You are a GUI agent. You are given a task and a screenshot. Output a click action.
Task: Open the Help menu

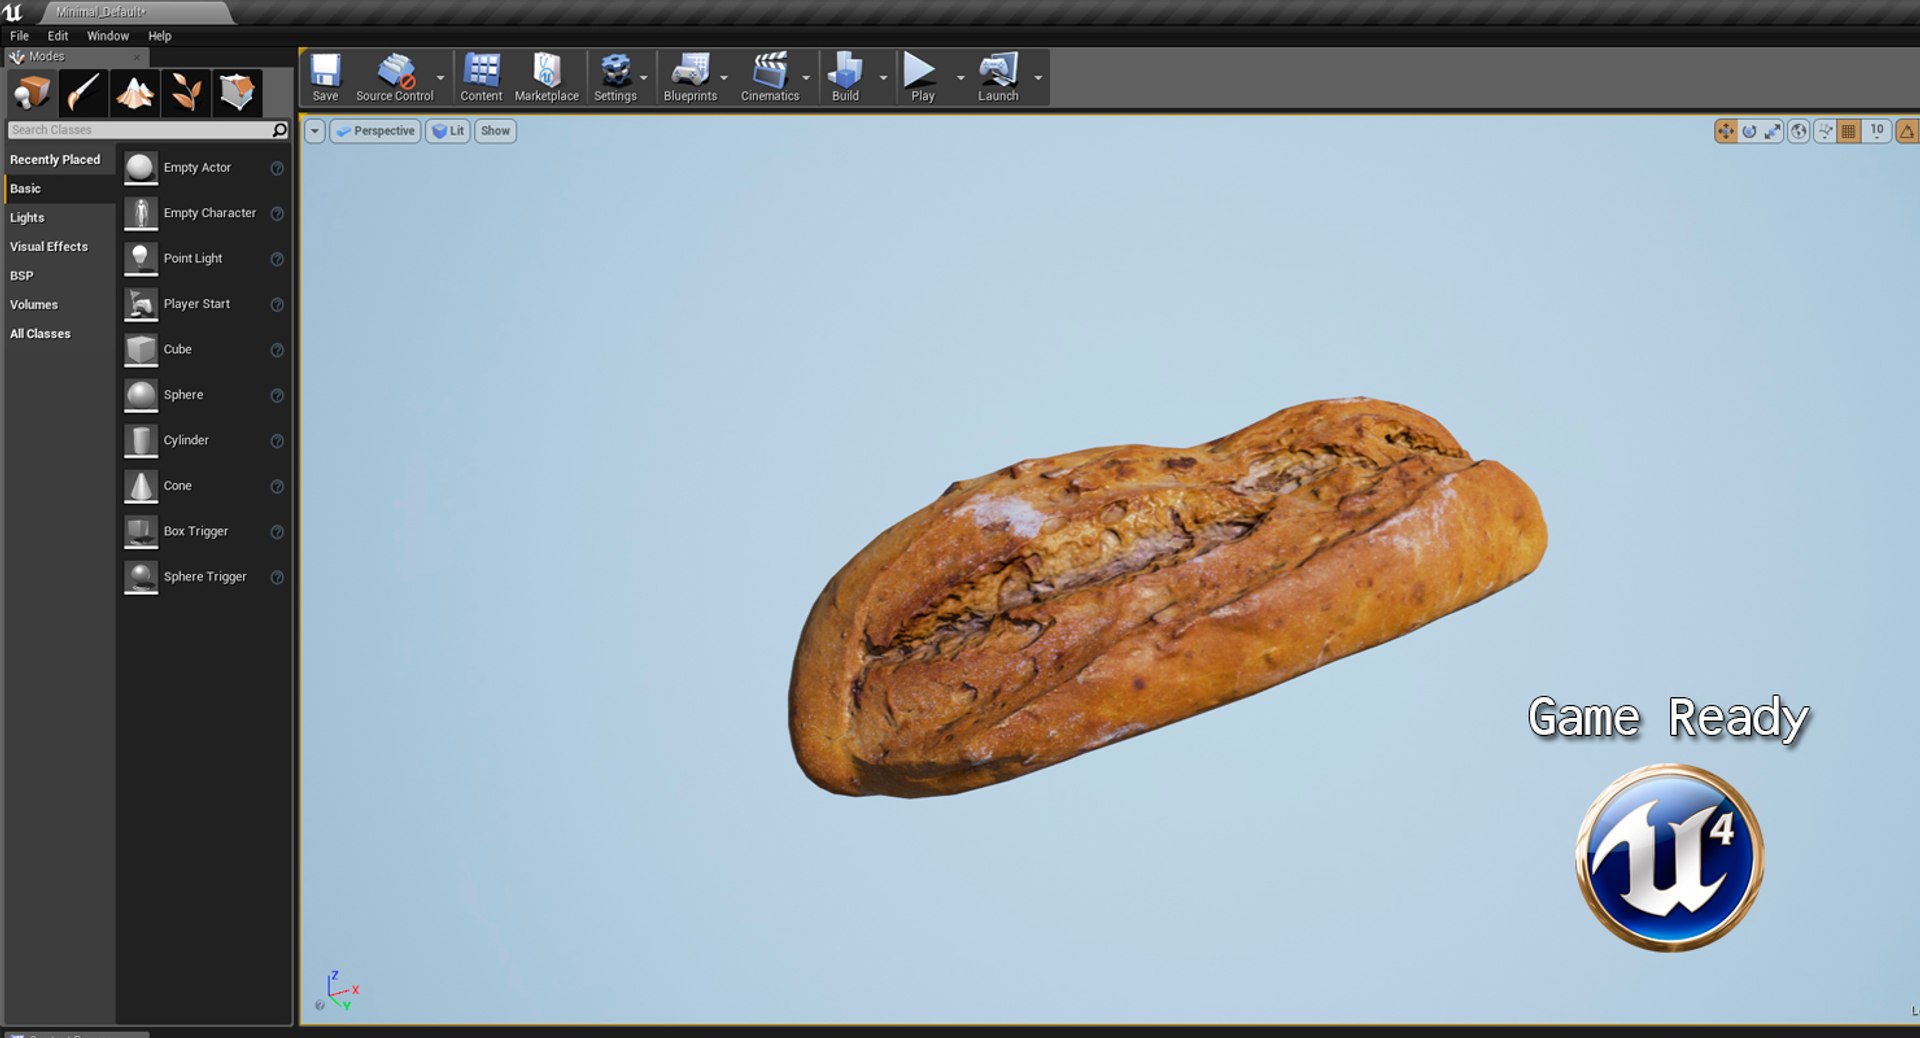160,36
